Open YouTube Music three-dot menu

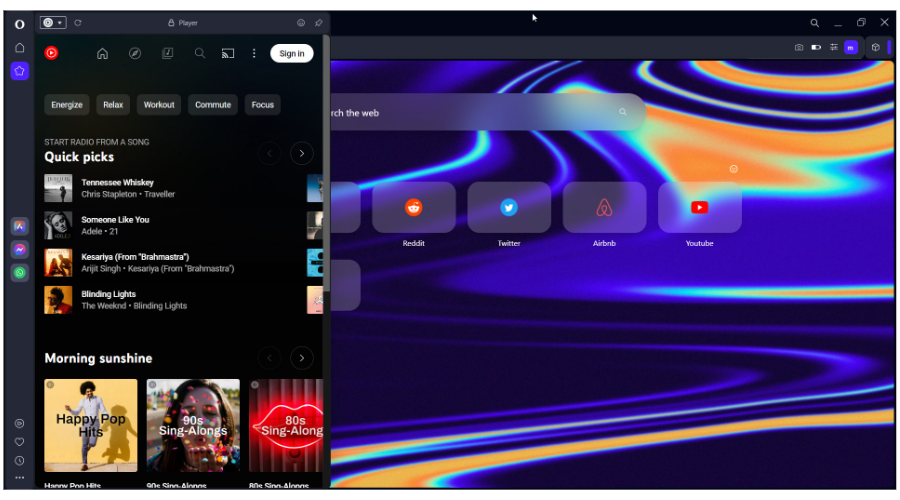point(254,53)
